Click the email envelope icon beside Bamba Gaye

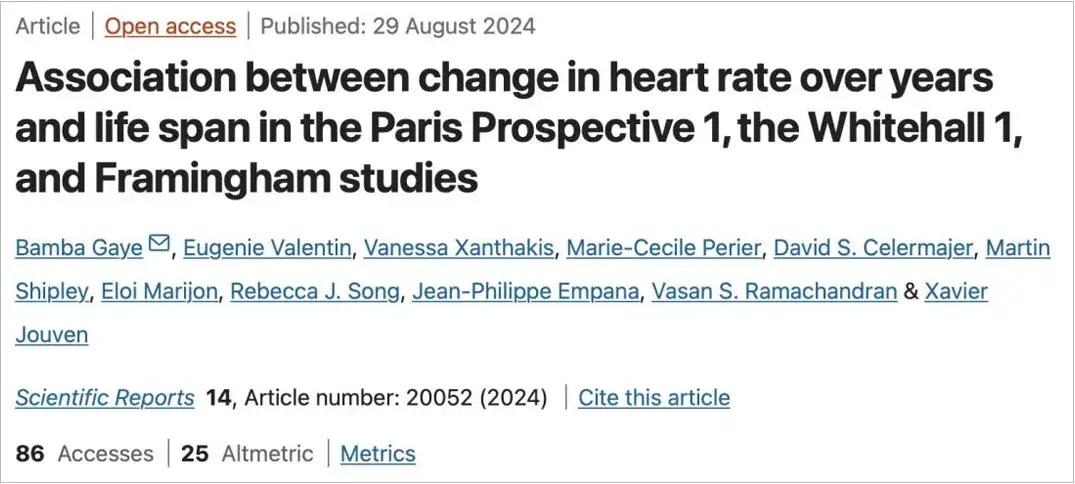[159, 244]
